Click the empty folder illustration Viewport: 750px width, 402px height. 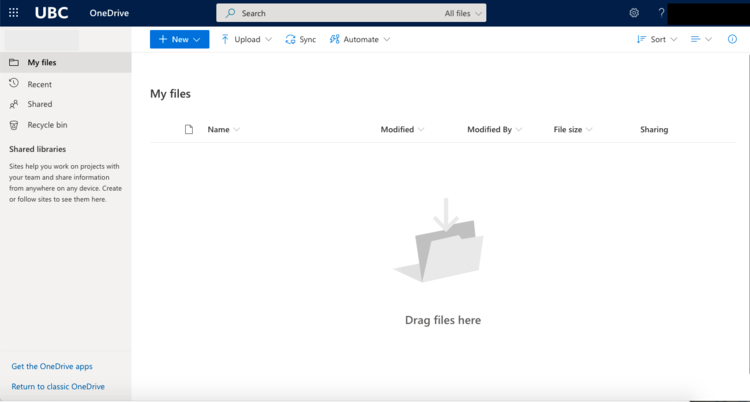click(439, 240)
